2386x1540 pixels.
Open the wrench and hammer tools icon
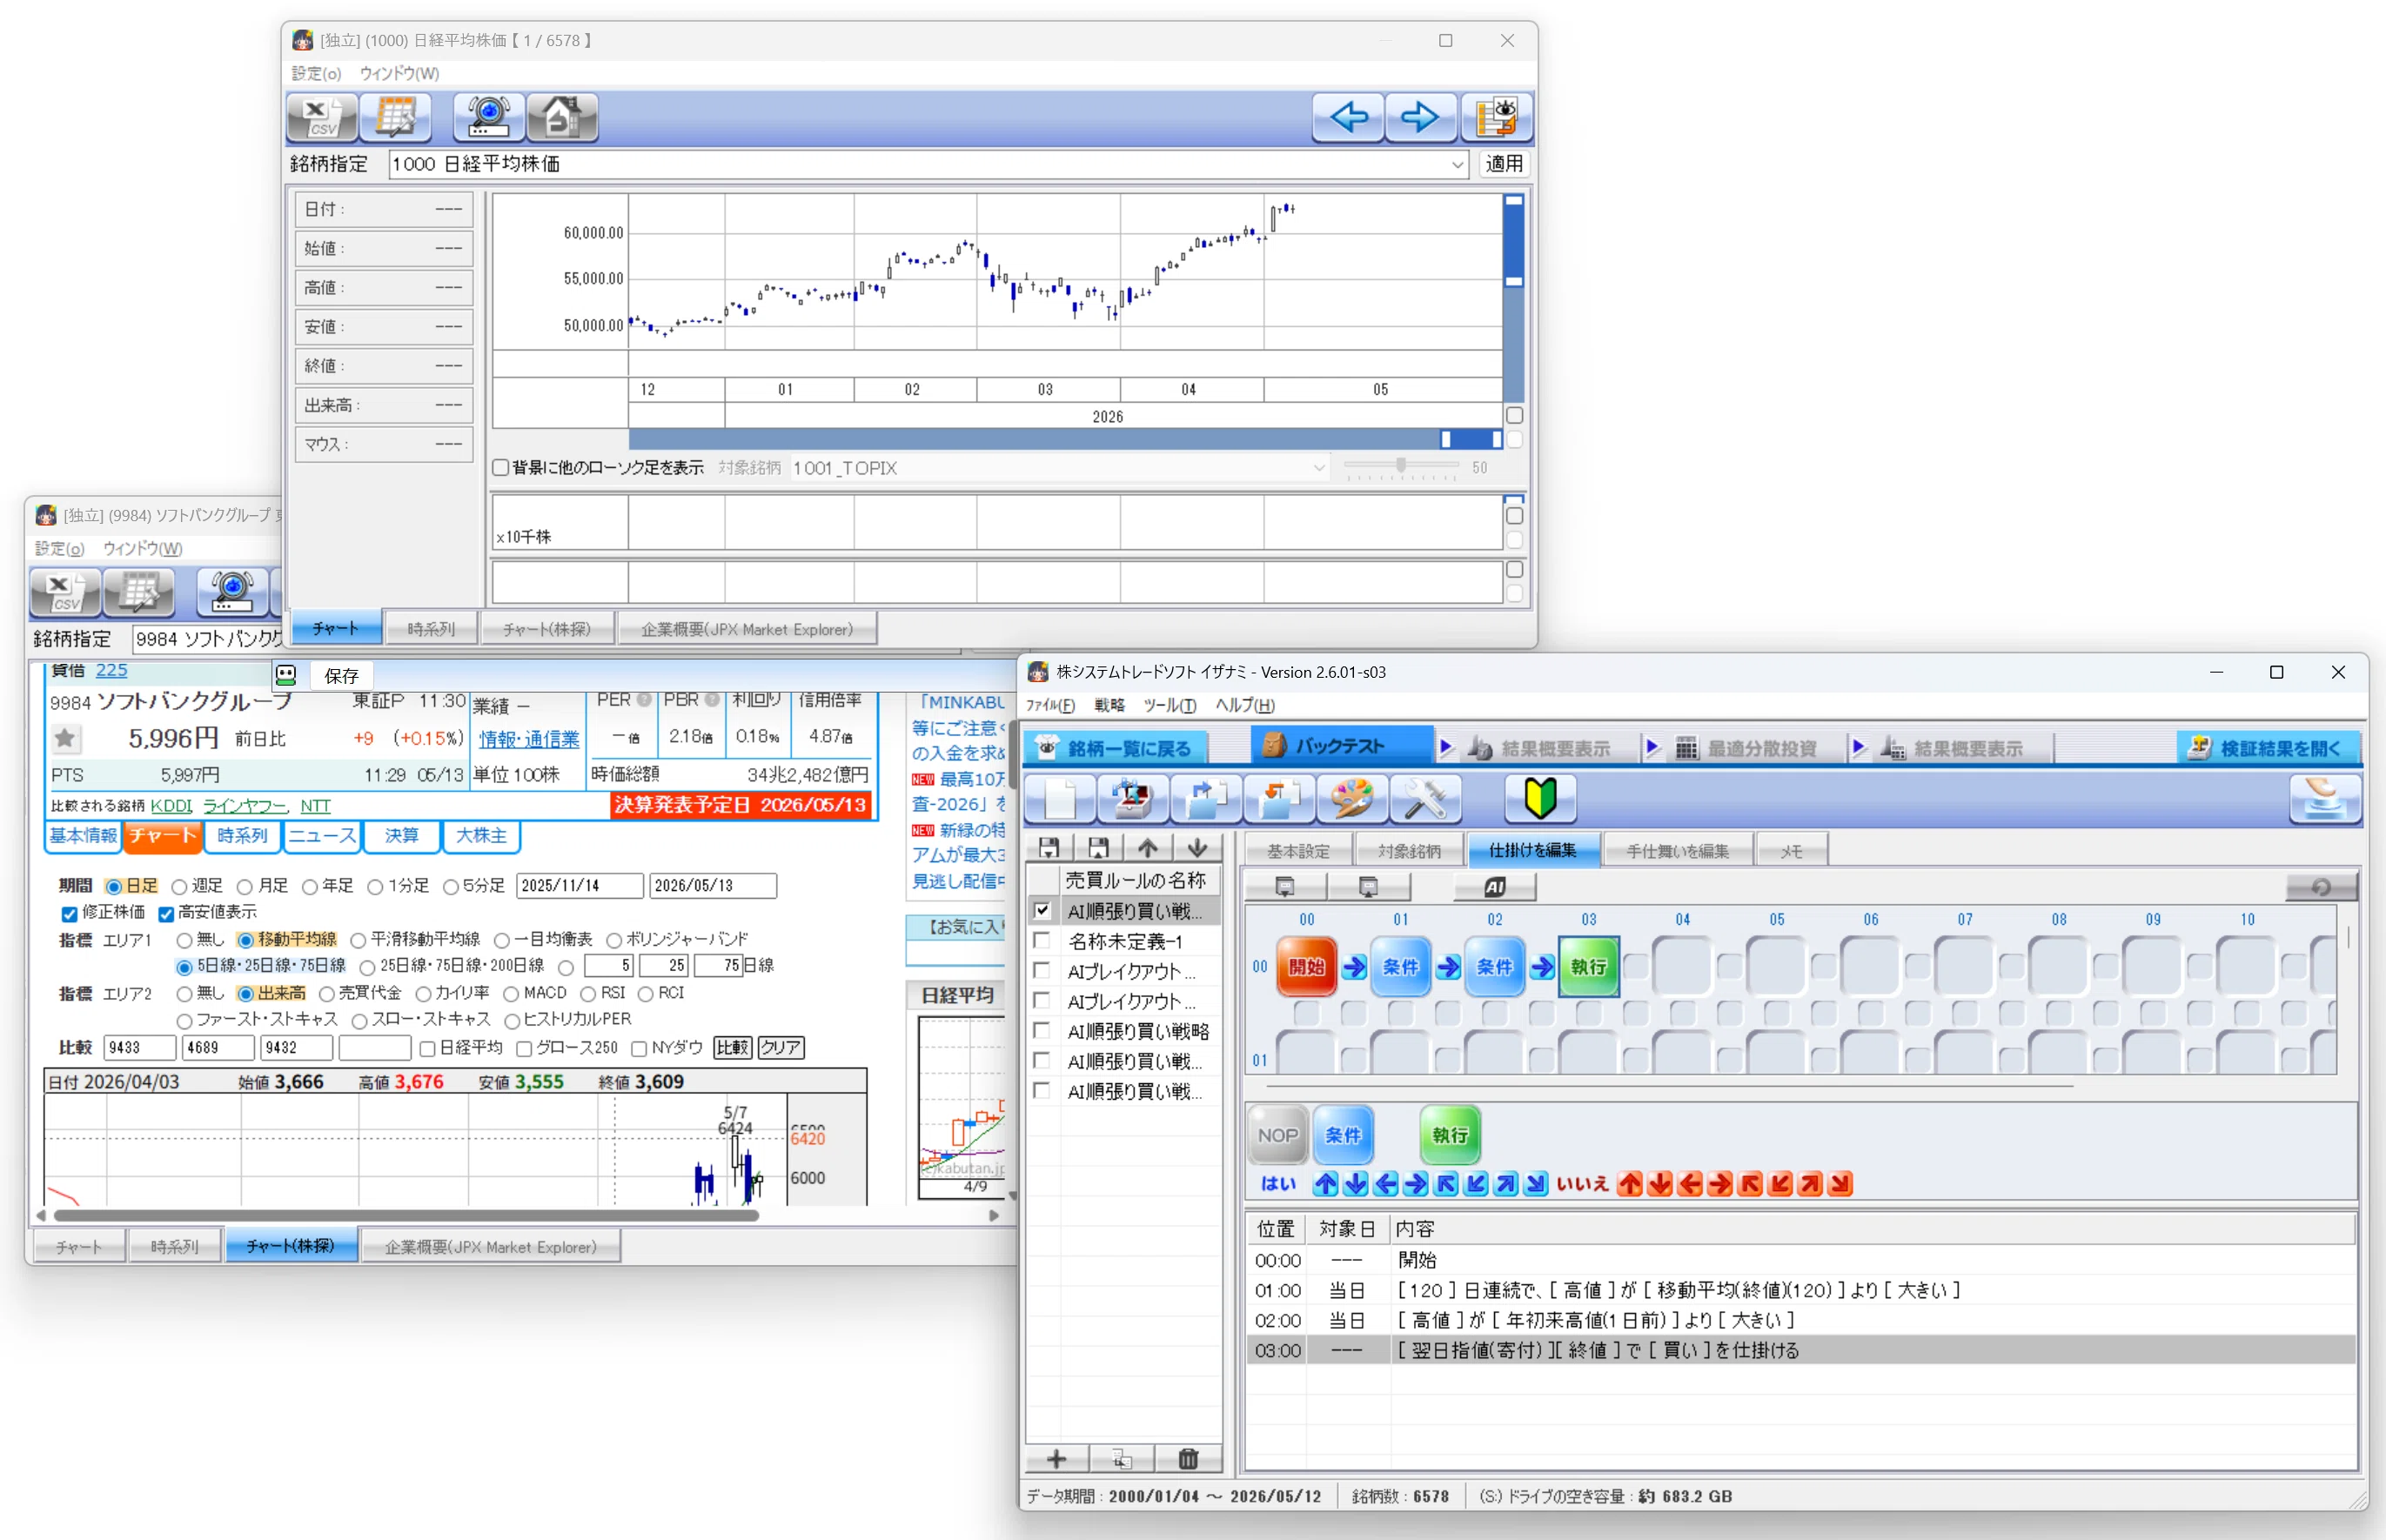pyautogui.click(x=1425, y=799)
